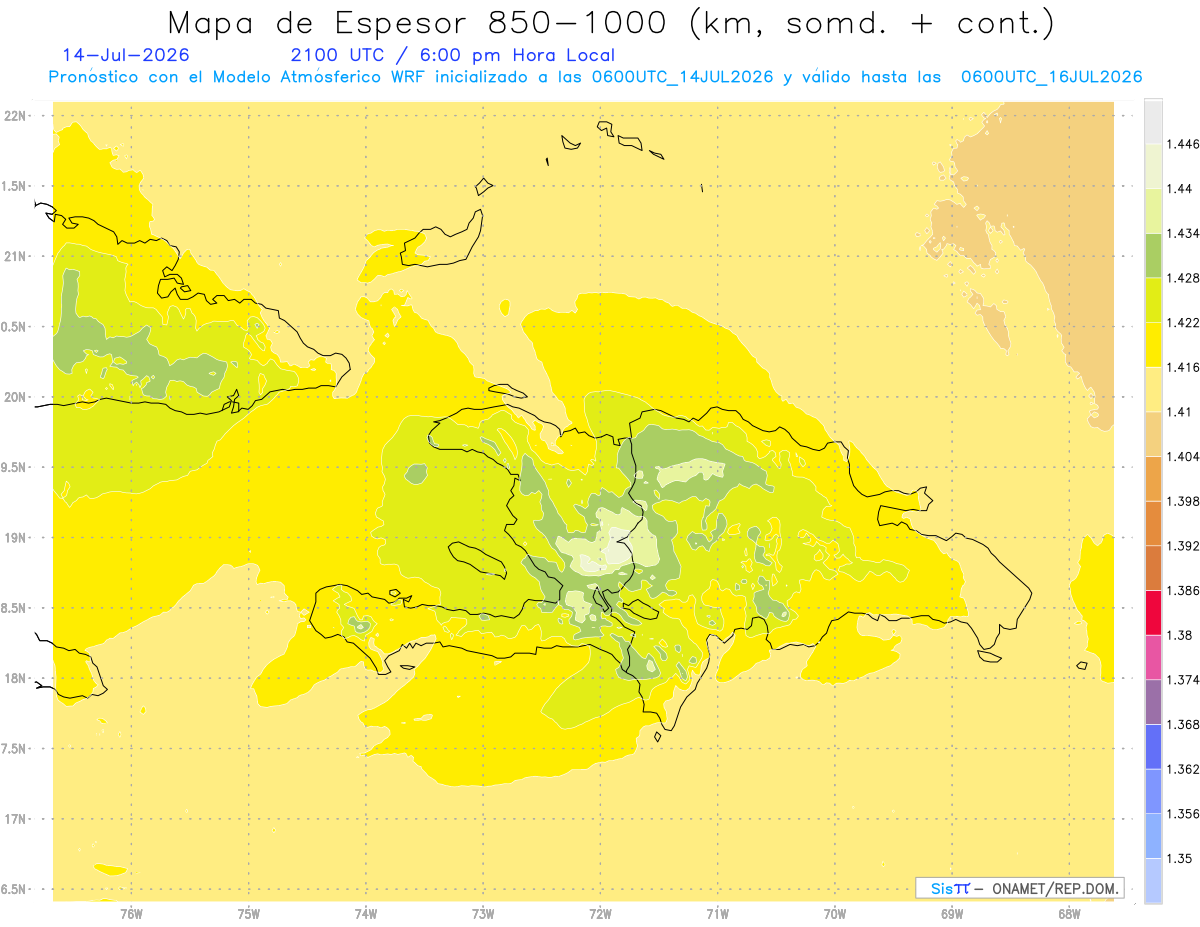Click the orange legend swatch between 1.398 and 1.404
The image size is (1200, 927).
(x=1153, y=478)
